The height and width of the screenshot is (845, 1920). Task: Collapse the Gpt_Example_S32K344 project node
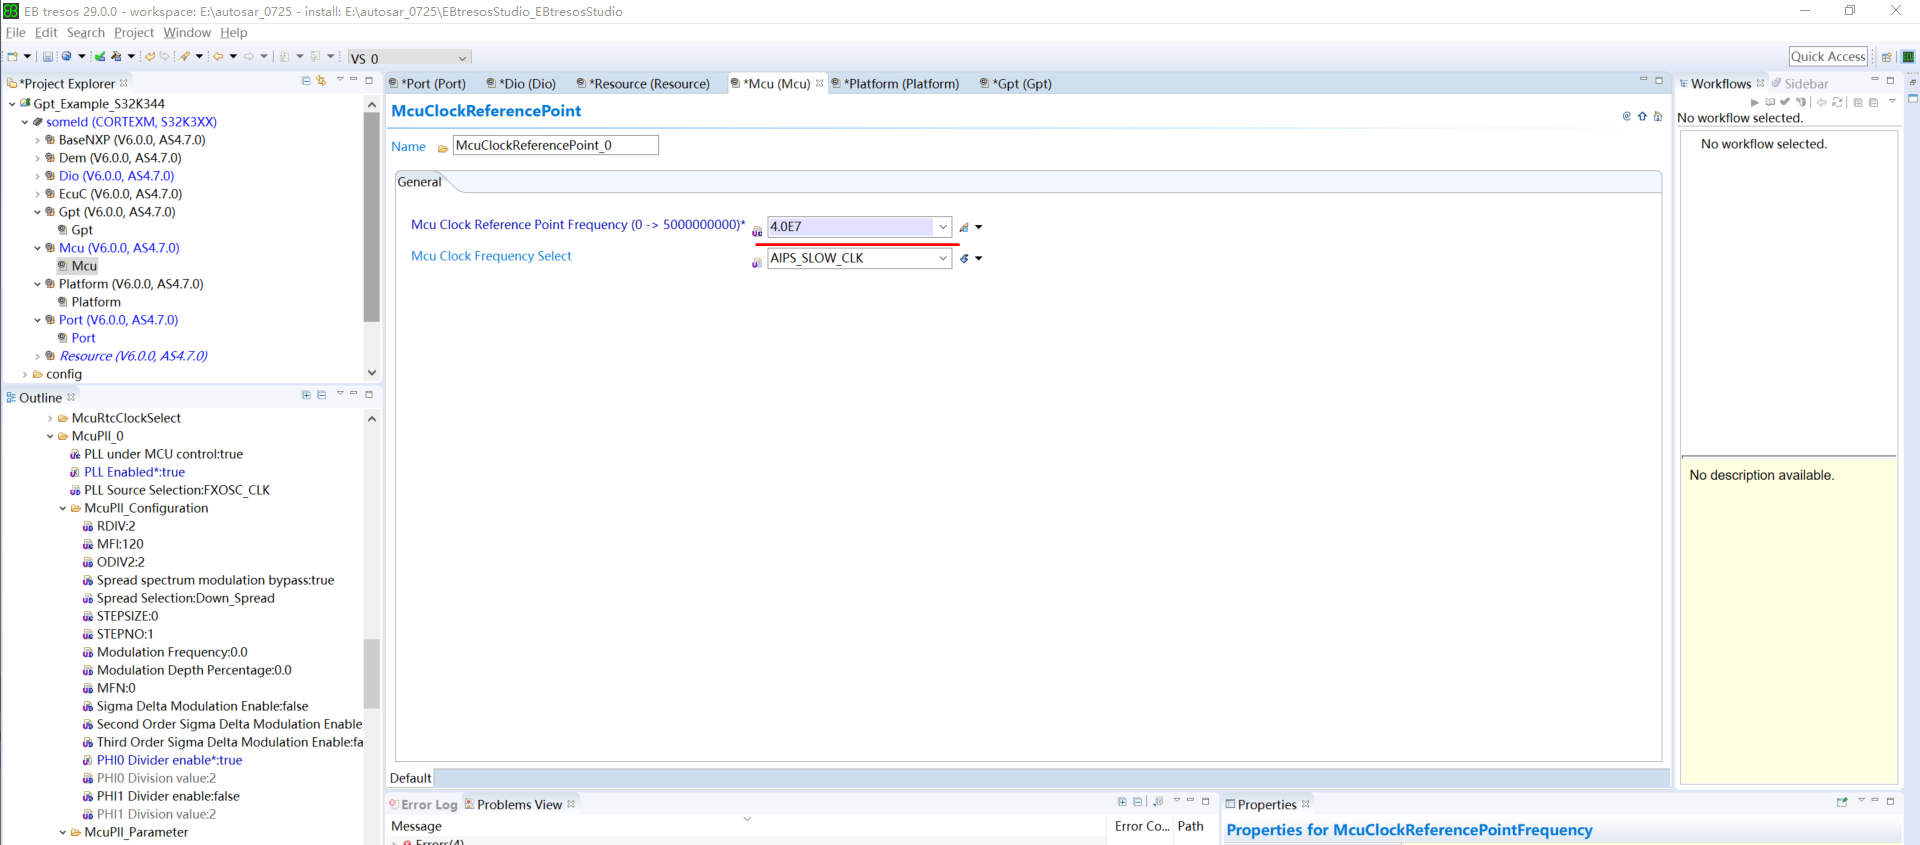[12, 104]
